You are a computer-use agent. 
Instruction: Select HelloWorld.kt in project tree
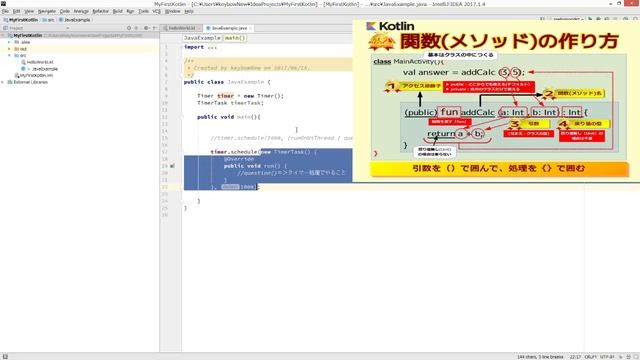(37, 62)
